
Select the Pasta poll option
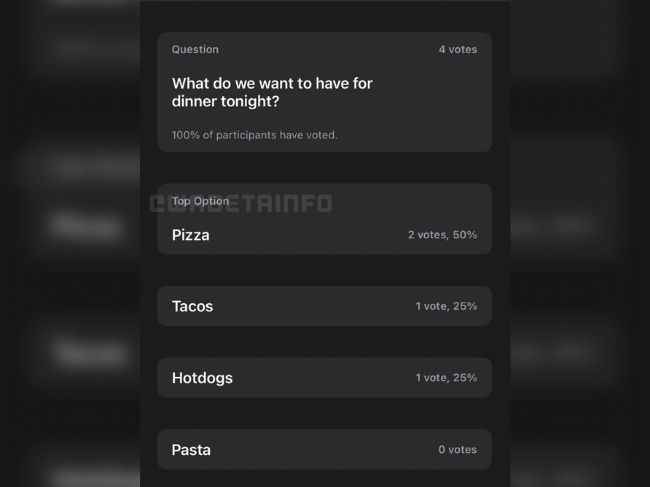tap(325, 450)
